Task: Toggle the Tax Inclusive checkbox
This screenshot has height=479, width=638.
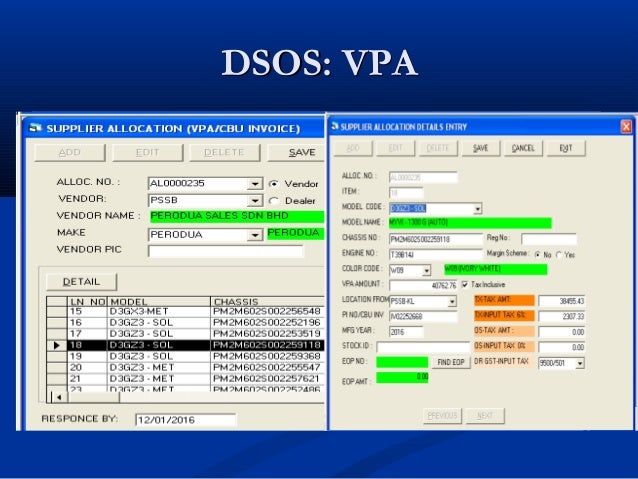Action: click(x=465, y=284)
